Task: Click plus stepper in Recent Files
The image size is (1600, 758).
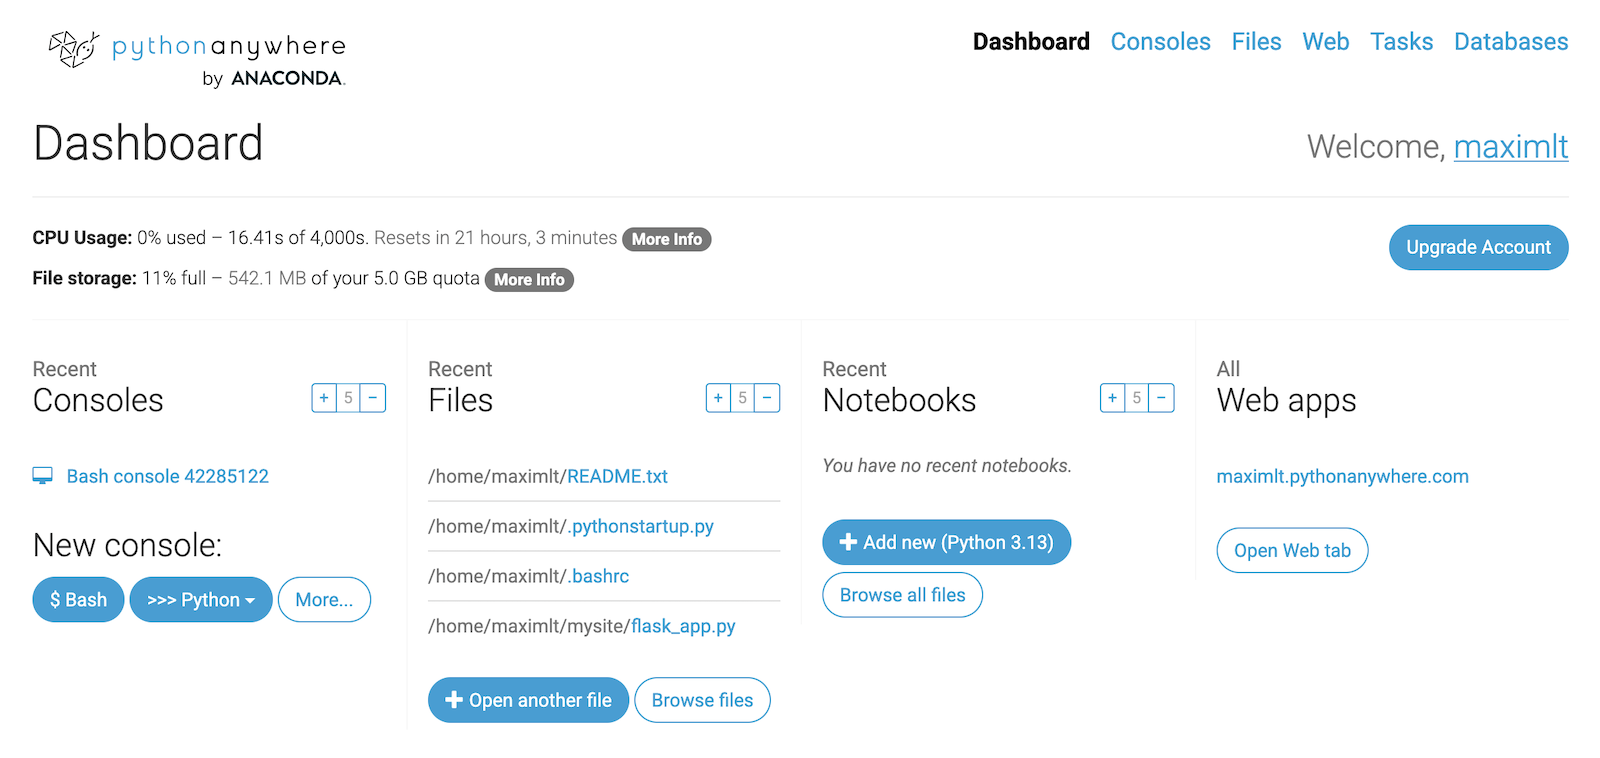Action: (718, 398)
